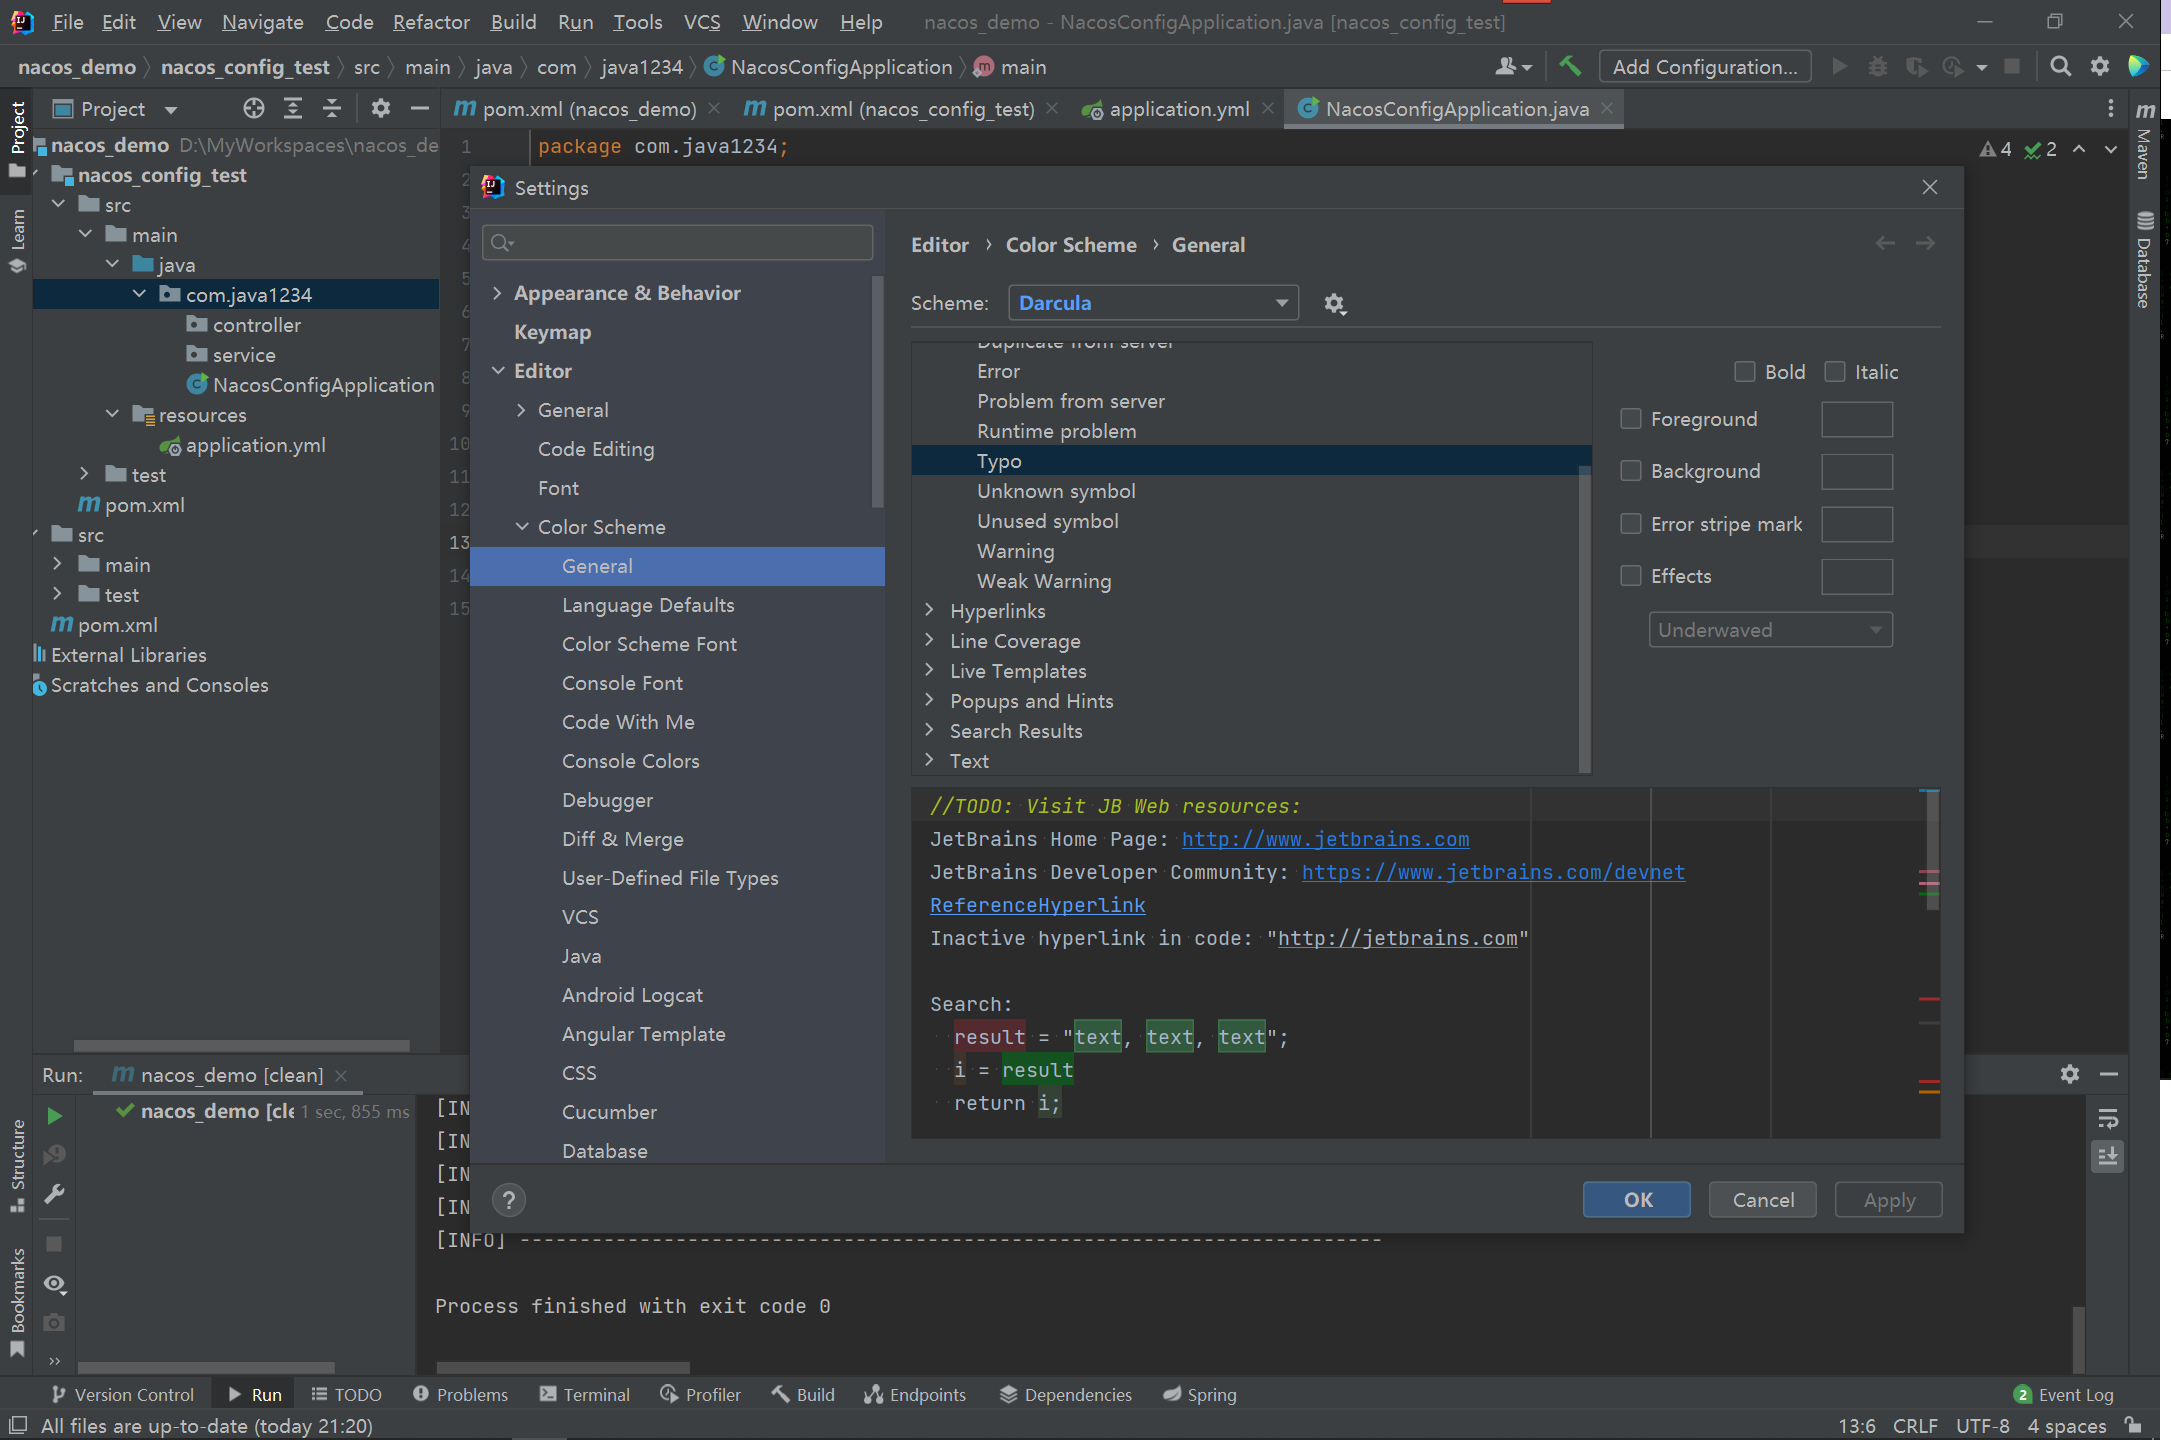The image size is (2171, 1440).
Task: Click the Search Everywhere magnifier icon
Action: (x=2060, y=66)
